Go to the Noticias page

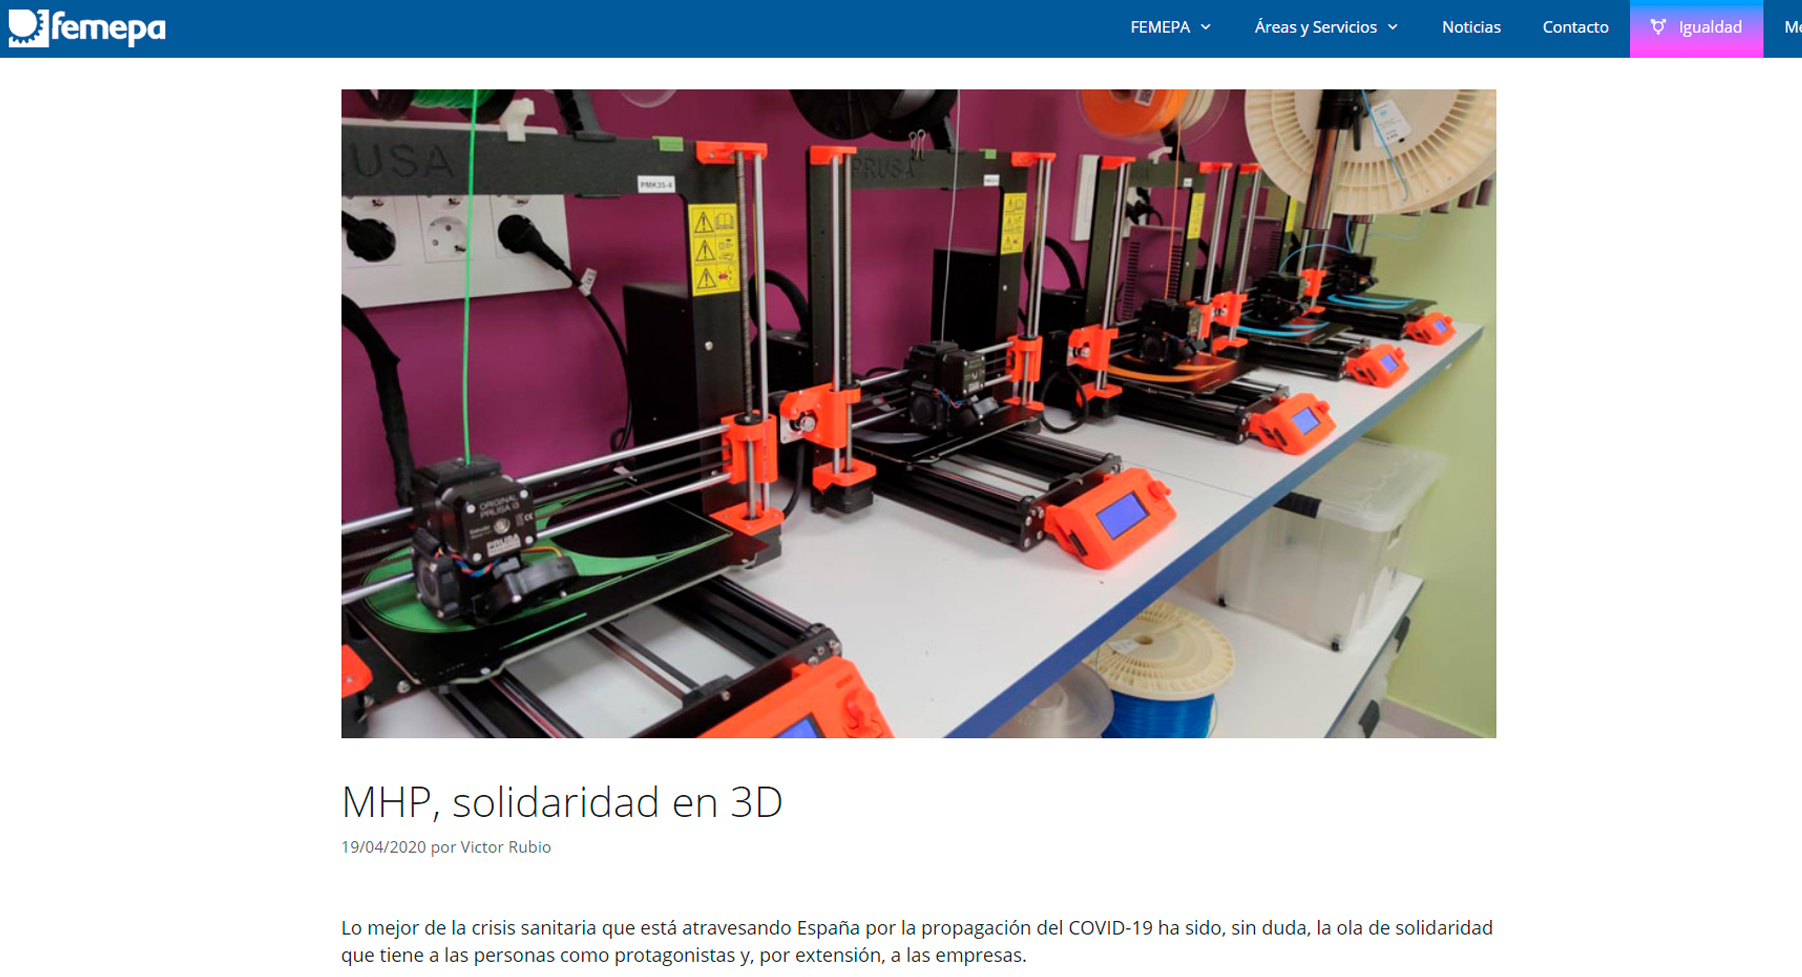click(x=1470, y=28)
